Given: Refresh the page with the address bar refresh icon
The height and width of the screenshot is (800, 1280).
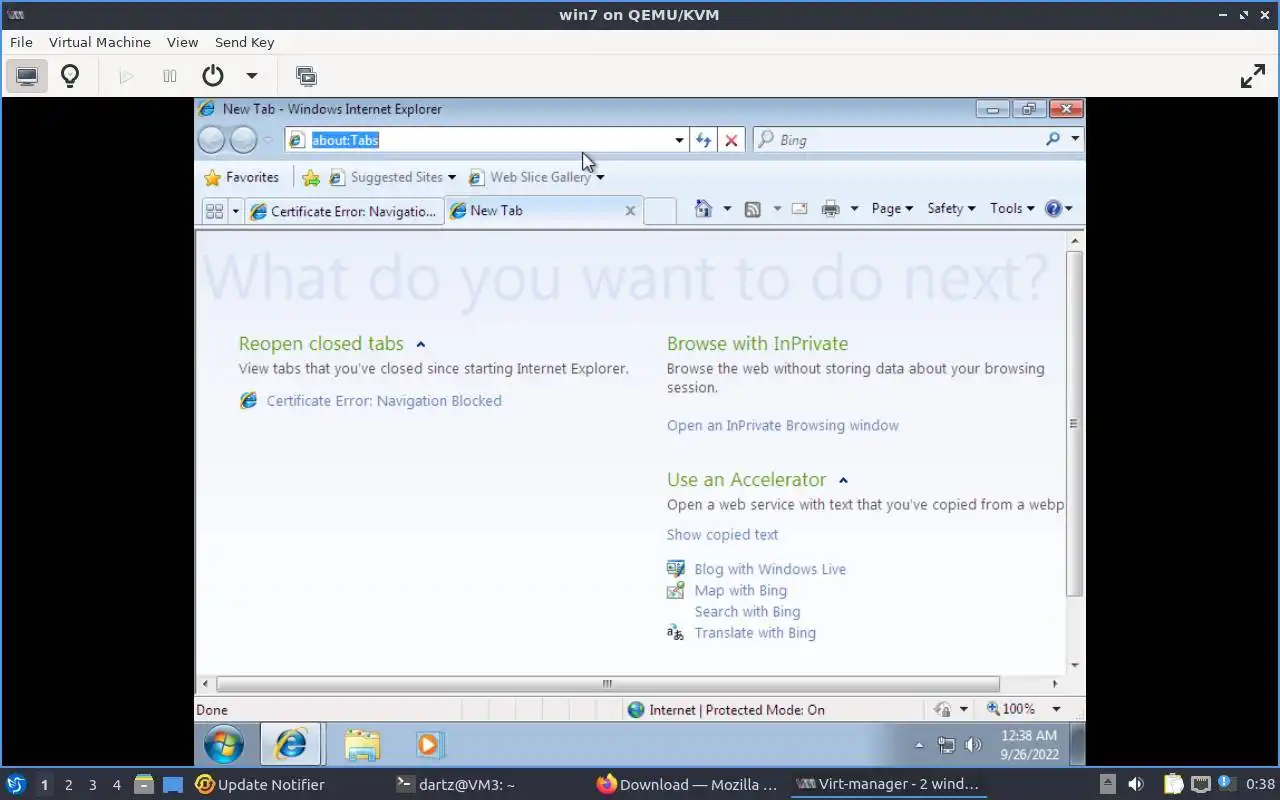Looking at the screenshot, I should coord(703,140).
